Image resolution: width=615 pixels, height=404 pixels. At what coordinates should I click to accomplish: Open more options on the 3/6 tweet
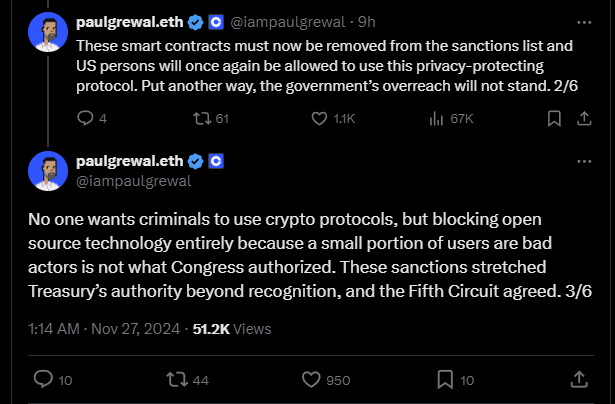click(x=583, y=160)
